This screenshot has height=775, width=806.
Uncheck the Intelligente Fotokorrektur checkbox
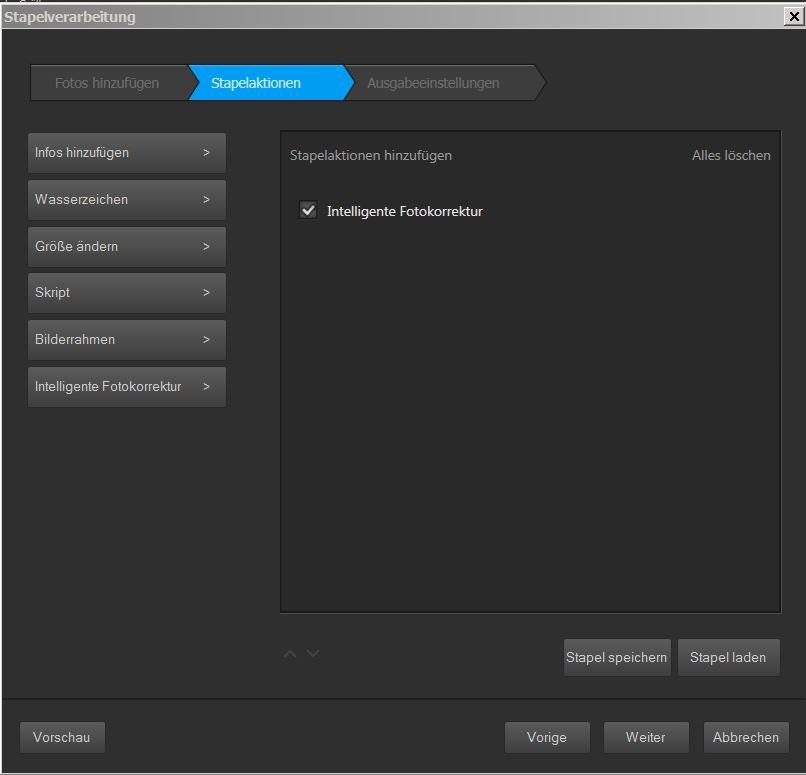pyautogui.click(x=308, y=211)
